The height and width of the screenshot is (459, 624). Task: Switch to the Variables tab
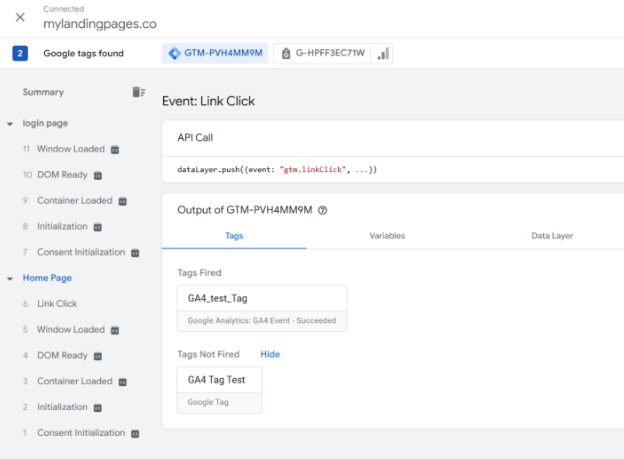(x=387, y=236)
